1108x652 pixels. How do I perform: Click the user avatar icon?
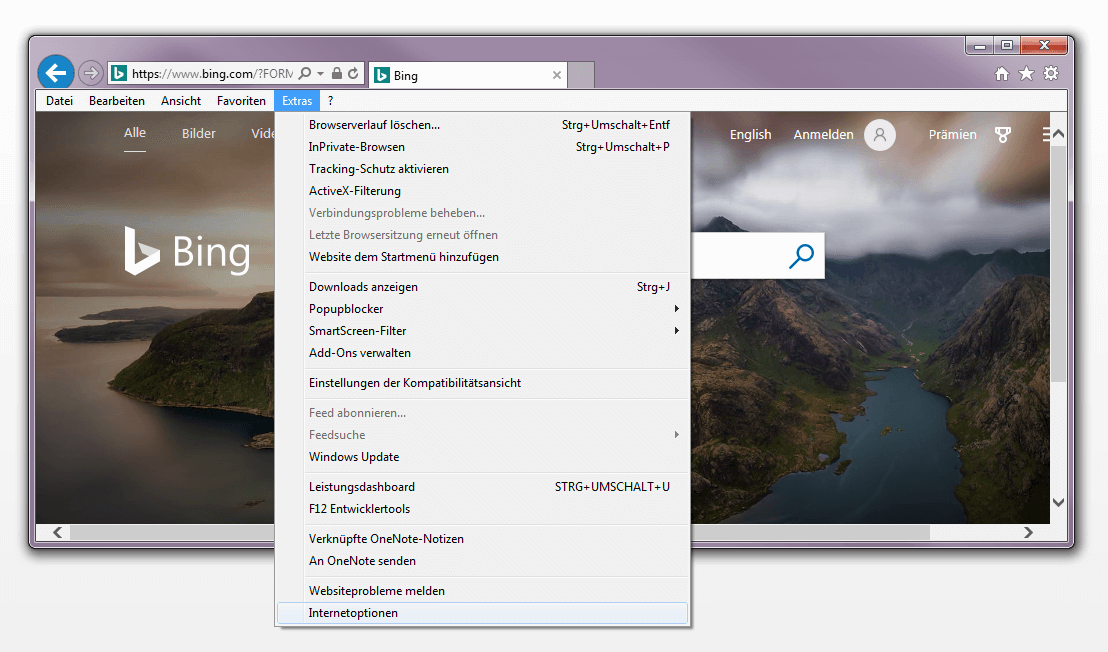pos(880,134)
